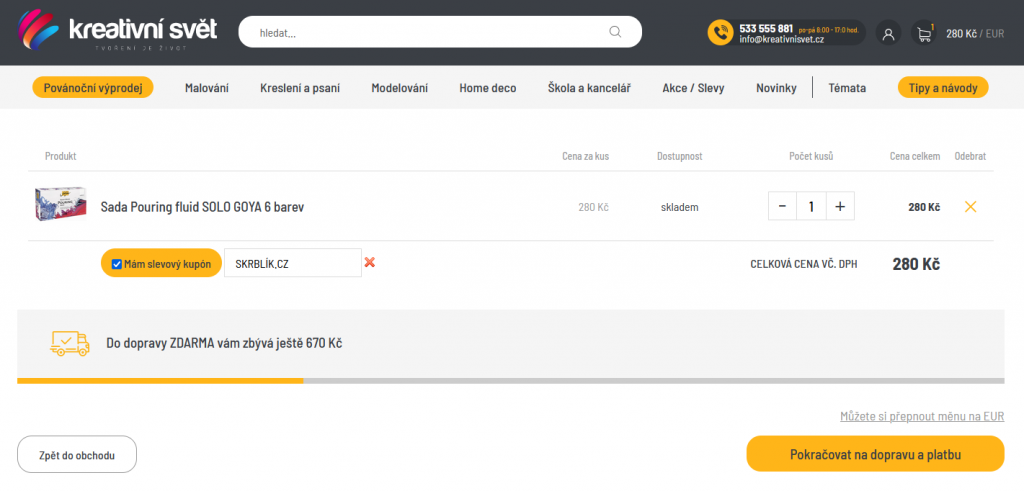Click the quantity field showing 1
Image resolution: width=1024 pixels, height=491 pixels.
tap(811, 206)
